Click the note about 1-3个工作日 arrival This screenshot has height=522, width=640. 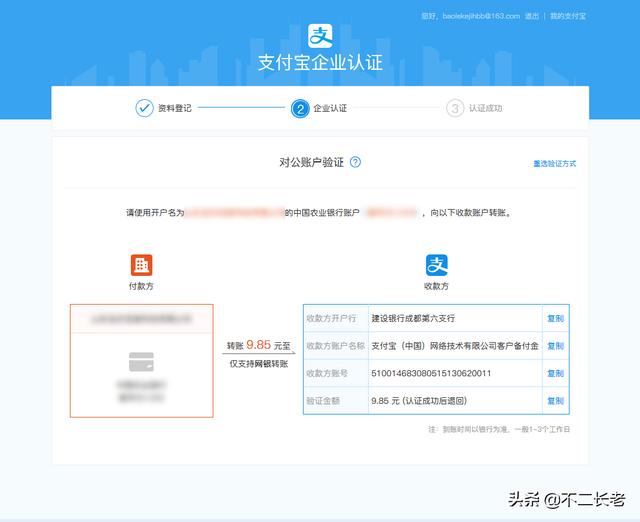(499, 429)
